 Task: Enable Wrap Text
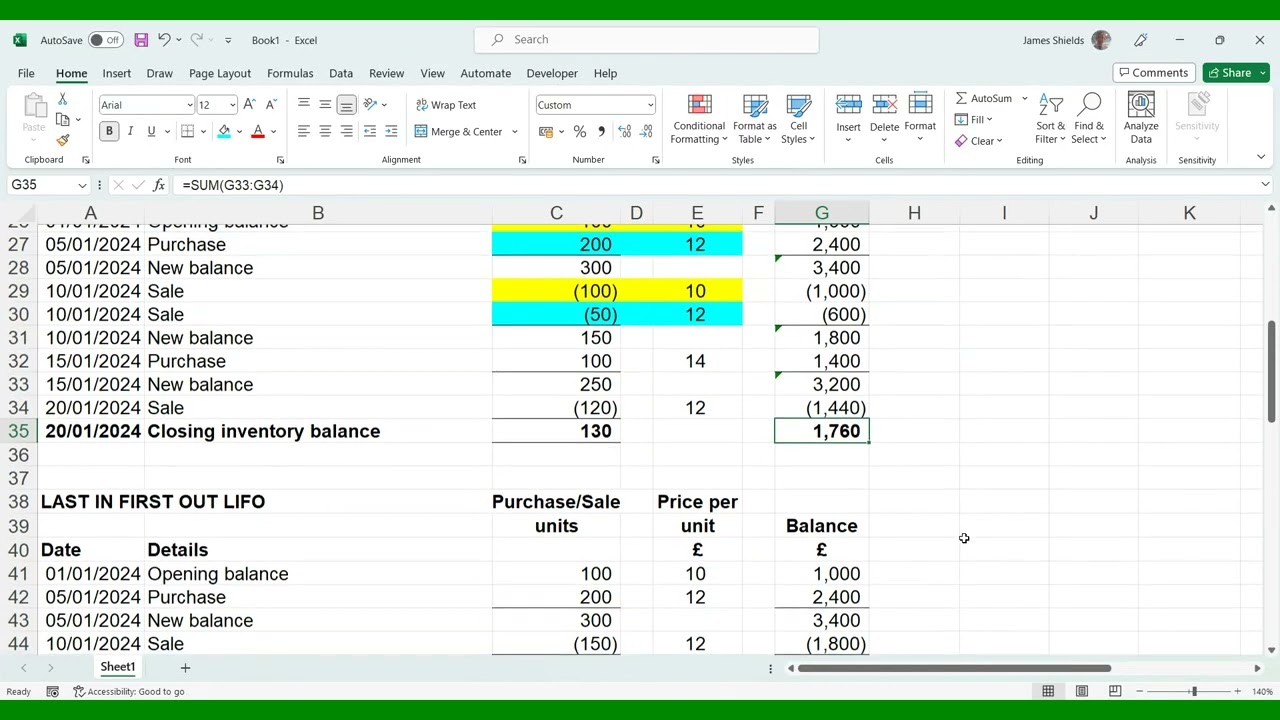pos(446,105)
